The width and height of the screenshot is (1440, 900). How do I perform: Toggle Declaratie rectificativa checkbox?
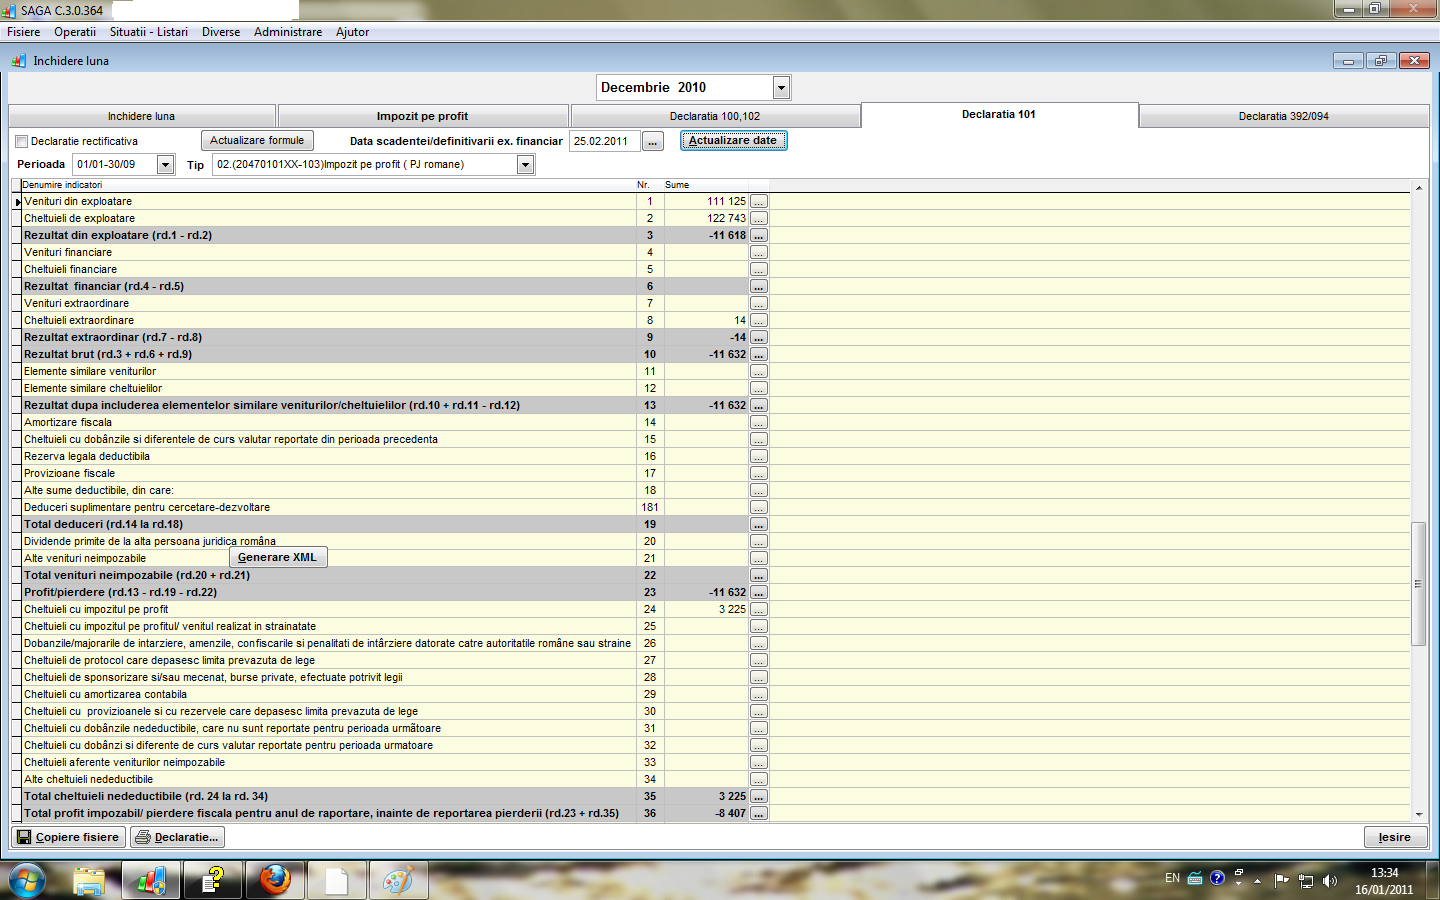22,142
